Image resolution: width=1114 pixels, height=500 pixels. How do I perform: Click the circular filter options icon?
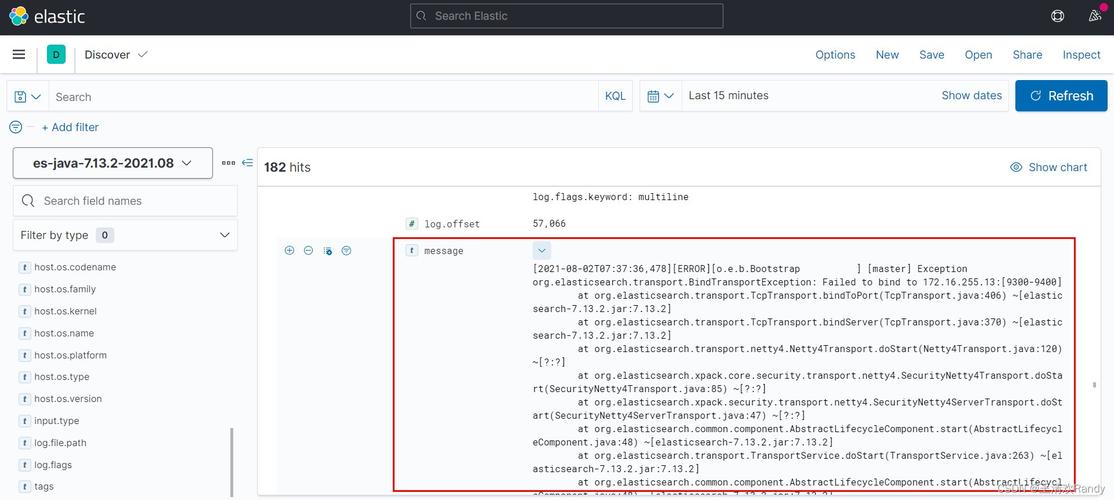coord(15,127)
